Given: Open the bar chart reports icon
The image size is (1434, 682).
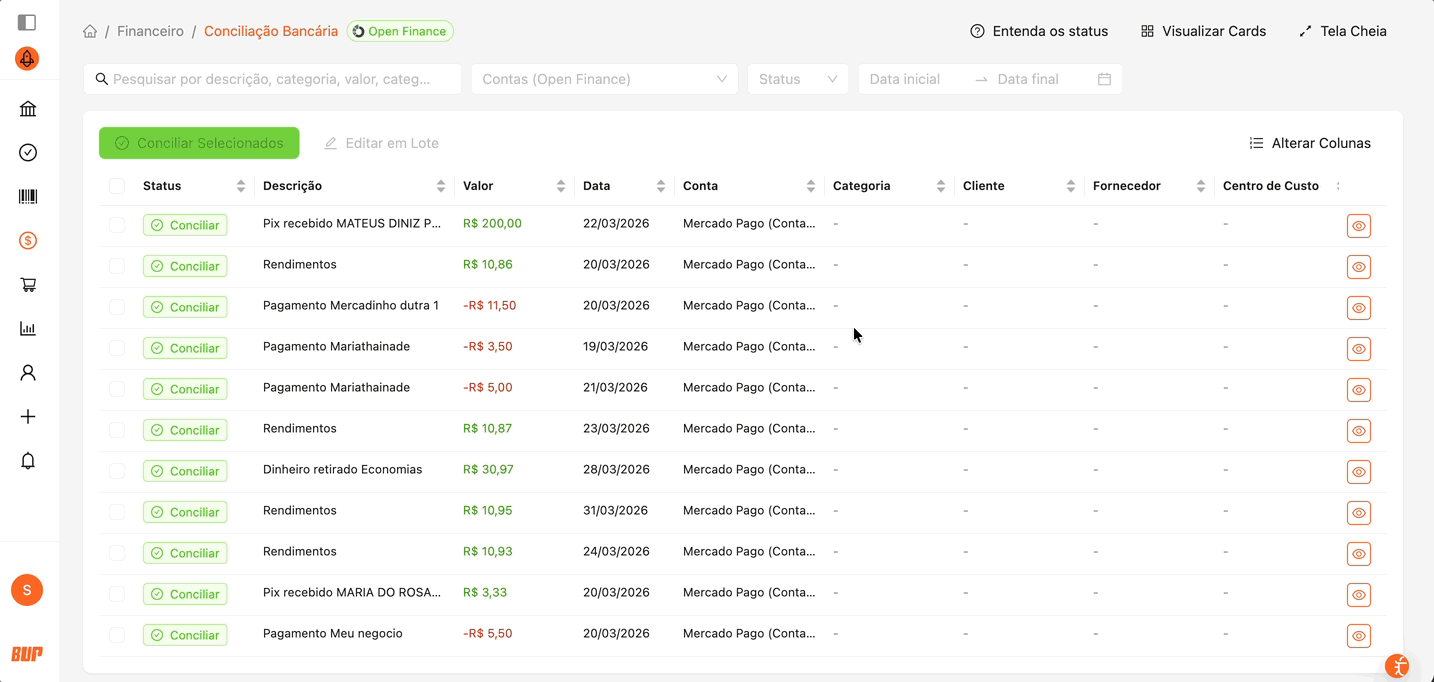Looking at the screenshot, I should 28,329.
